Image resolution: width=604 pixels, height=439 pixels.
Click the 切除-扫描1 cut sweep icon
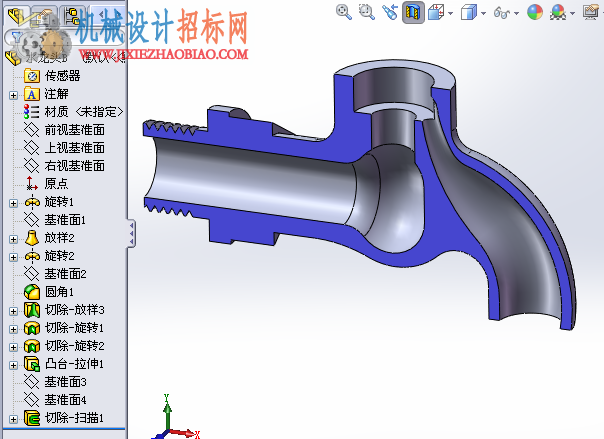click(x=32, y=418)
